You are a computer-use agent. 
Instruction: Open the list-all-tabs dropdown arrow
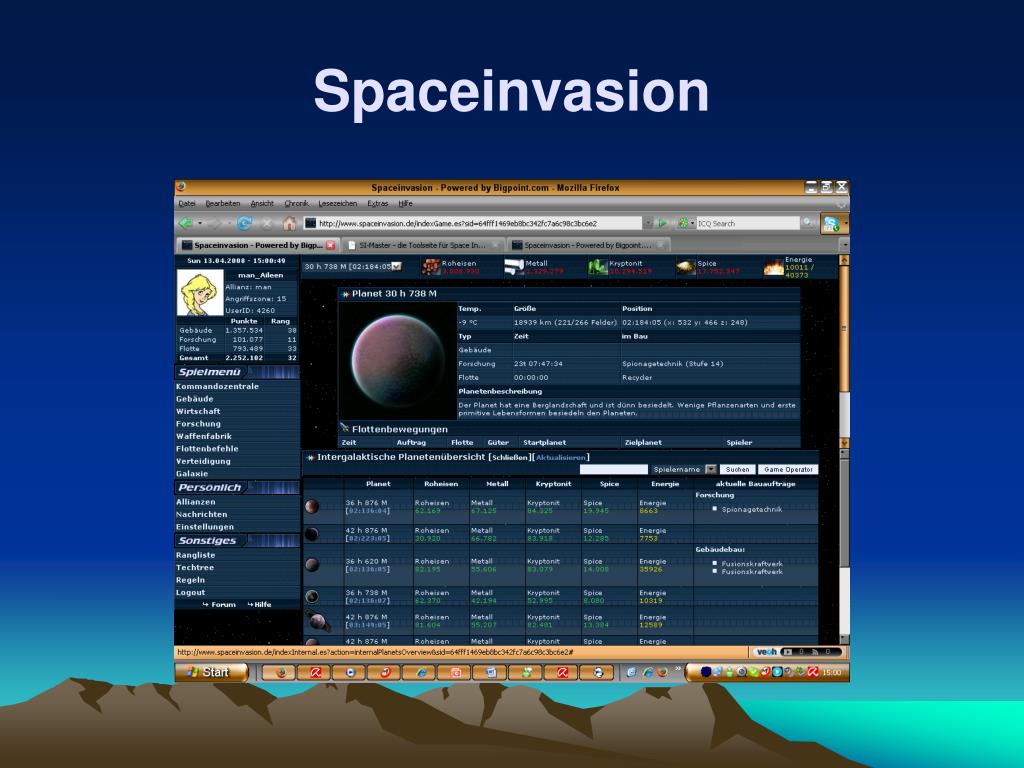pyautogui.click(x=844, y=246)
